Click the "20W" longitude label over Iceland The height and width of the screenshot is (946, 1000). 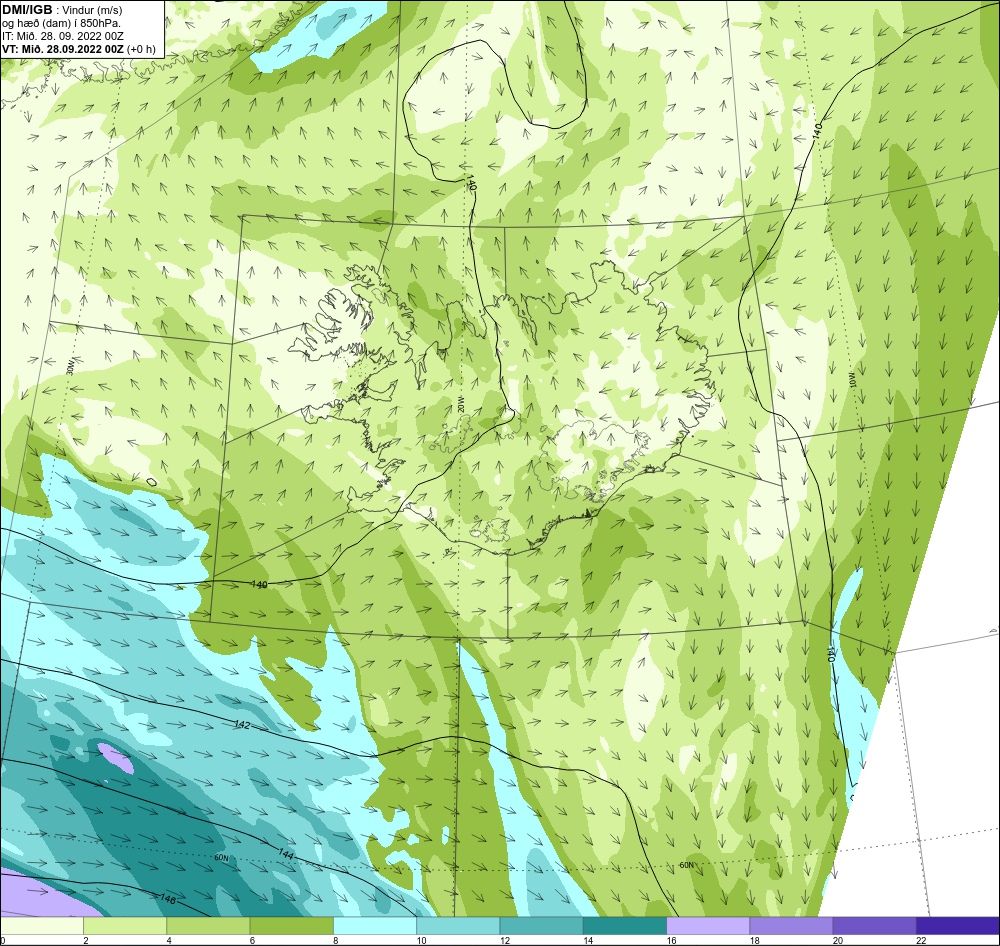(x=460, y=404)
